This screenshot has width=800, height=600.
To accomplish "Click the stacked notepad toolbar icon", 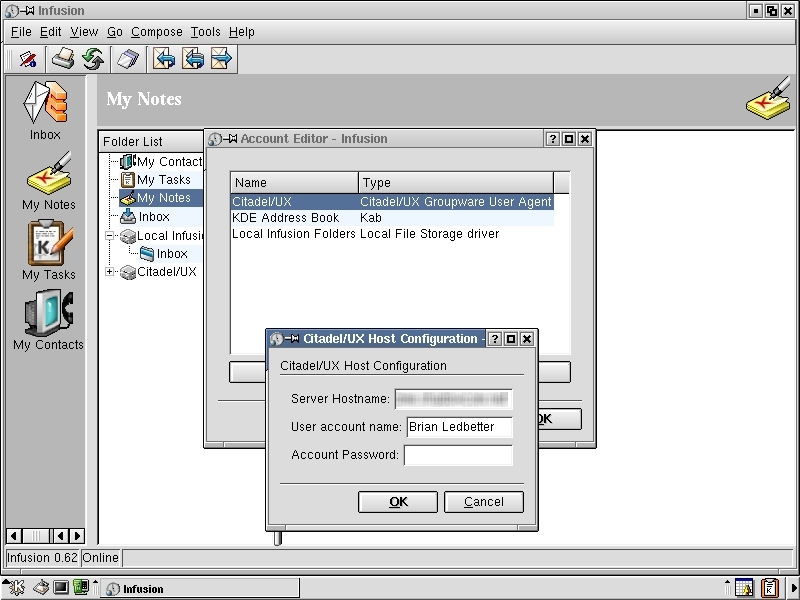I will click(128, 59).
